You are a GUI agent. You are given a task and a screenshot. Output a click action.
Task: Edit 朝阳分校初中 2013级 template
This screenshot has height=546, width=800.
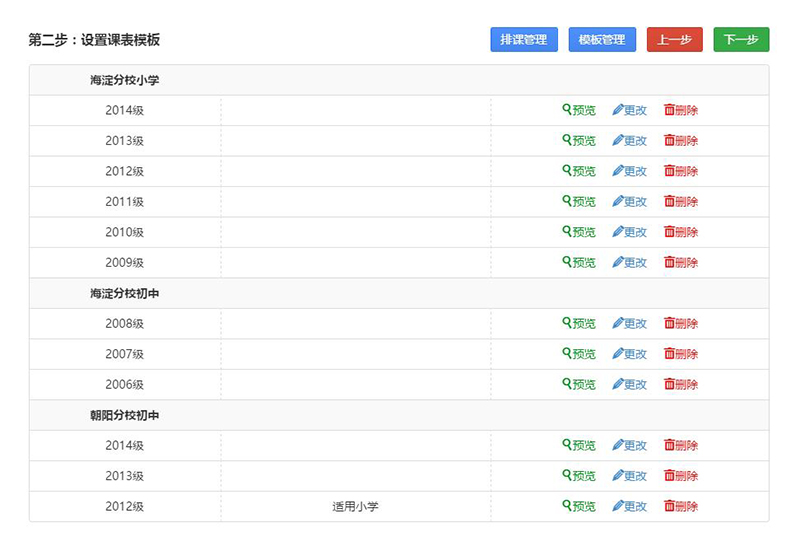click(x=629, y=476)
